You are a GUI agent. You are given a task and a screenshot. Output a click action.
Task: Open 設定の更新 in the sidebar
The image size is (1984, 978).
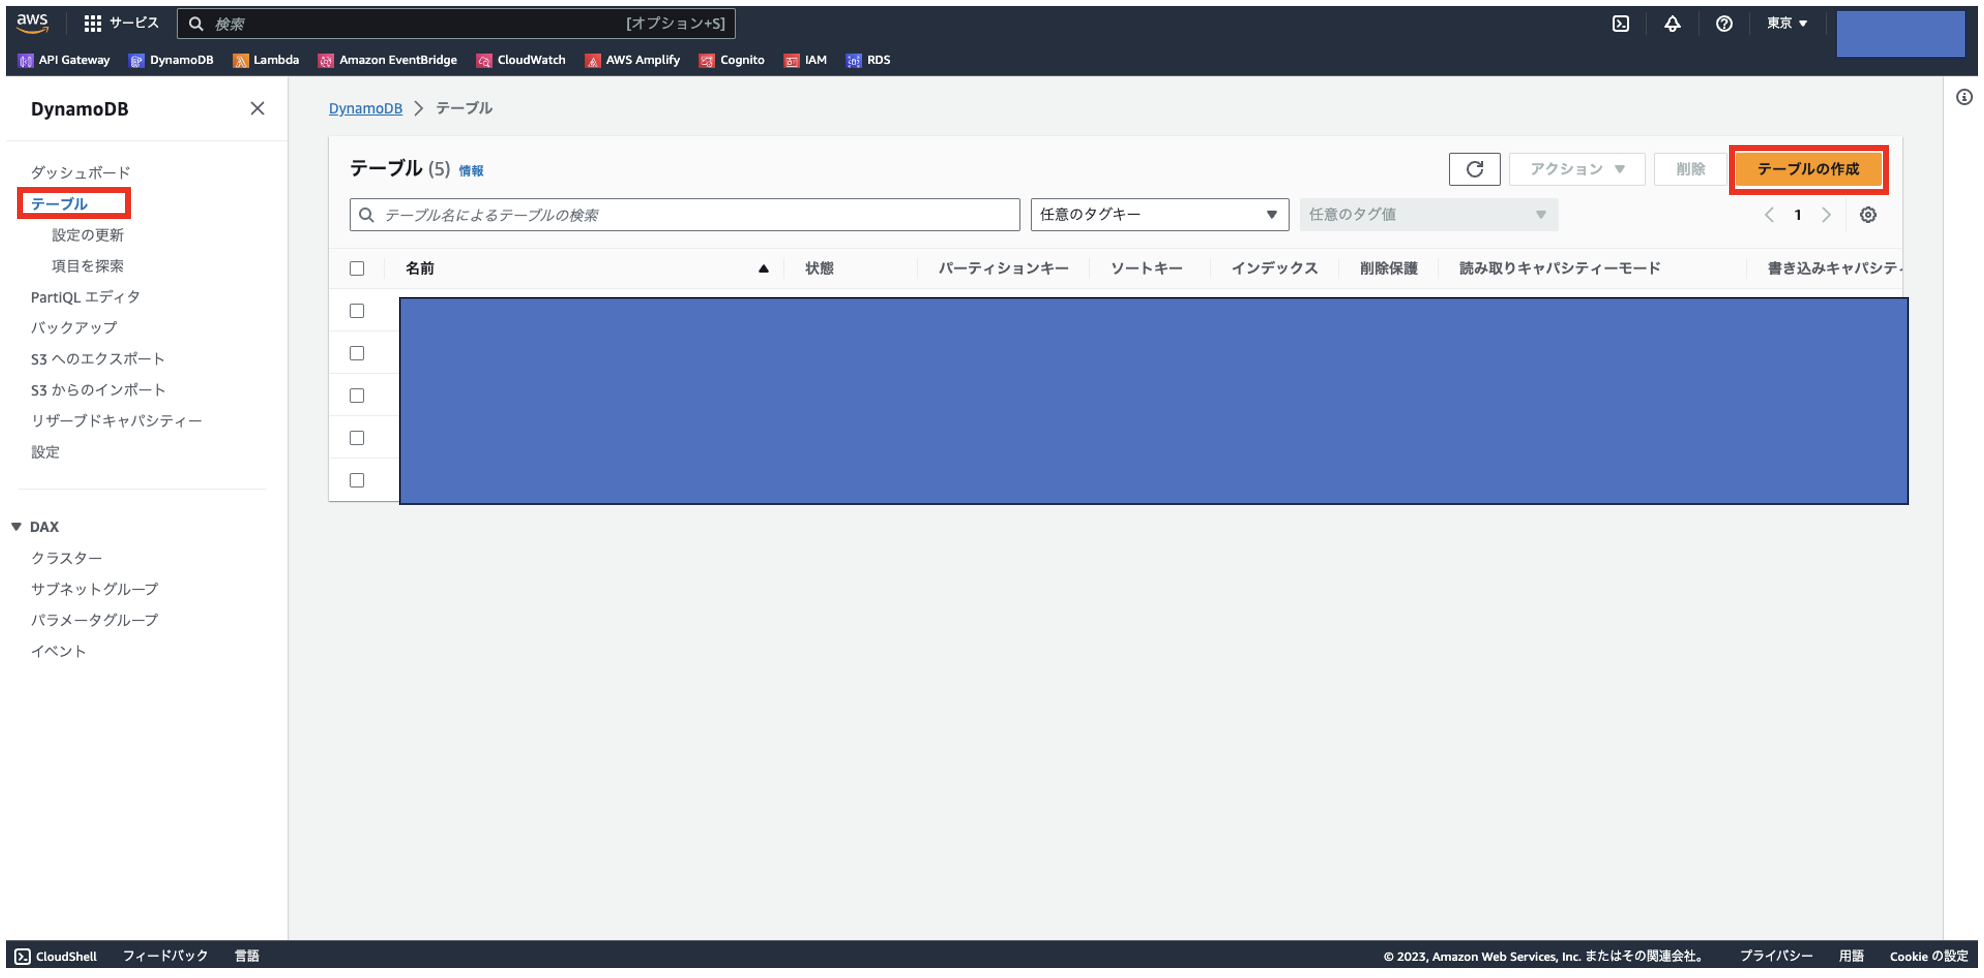(x=87, y=235)
